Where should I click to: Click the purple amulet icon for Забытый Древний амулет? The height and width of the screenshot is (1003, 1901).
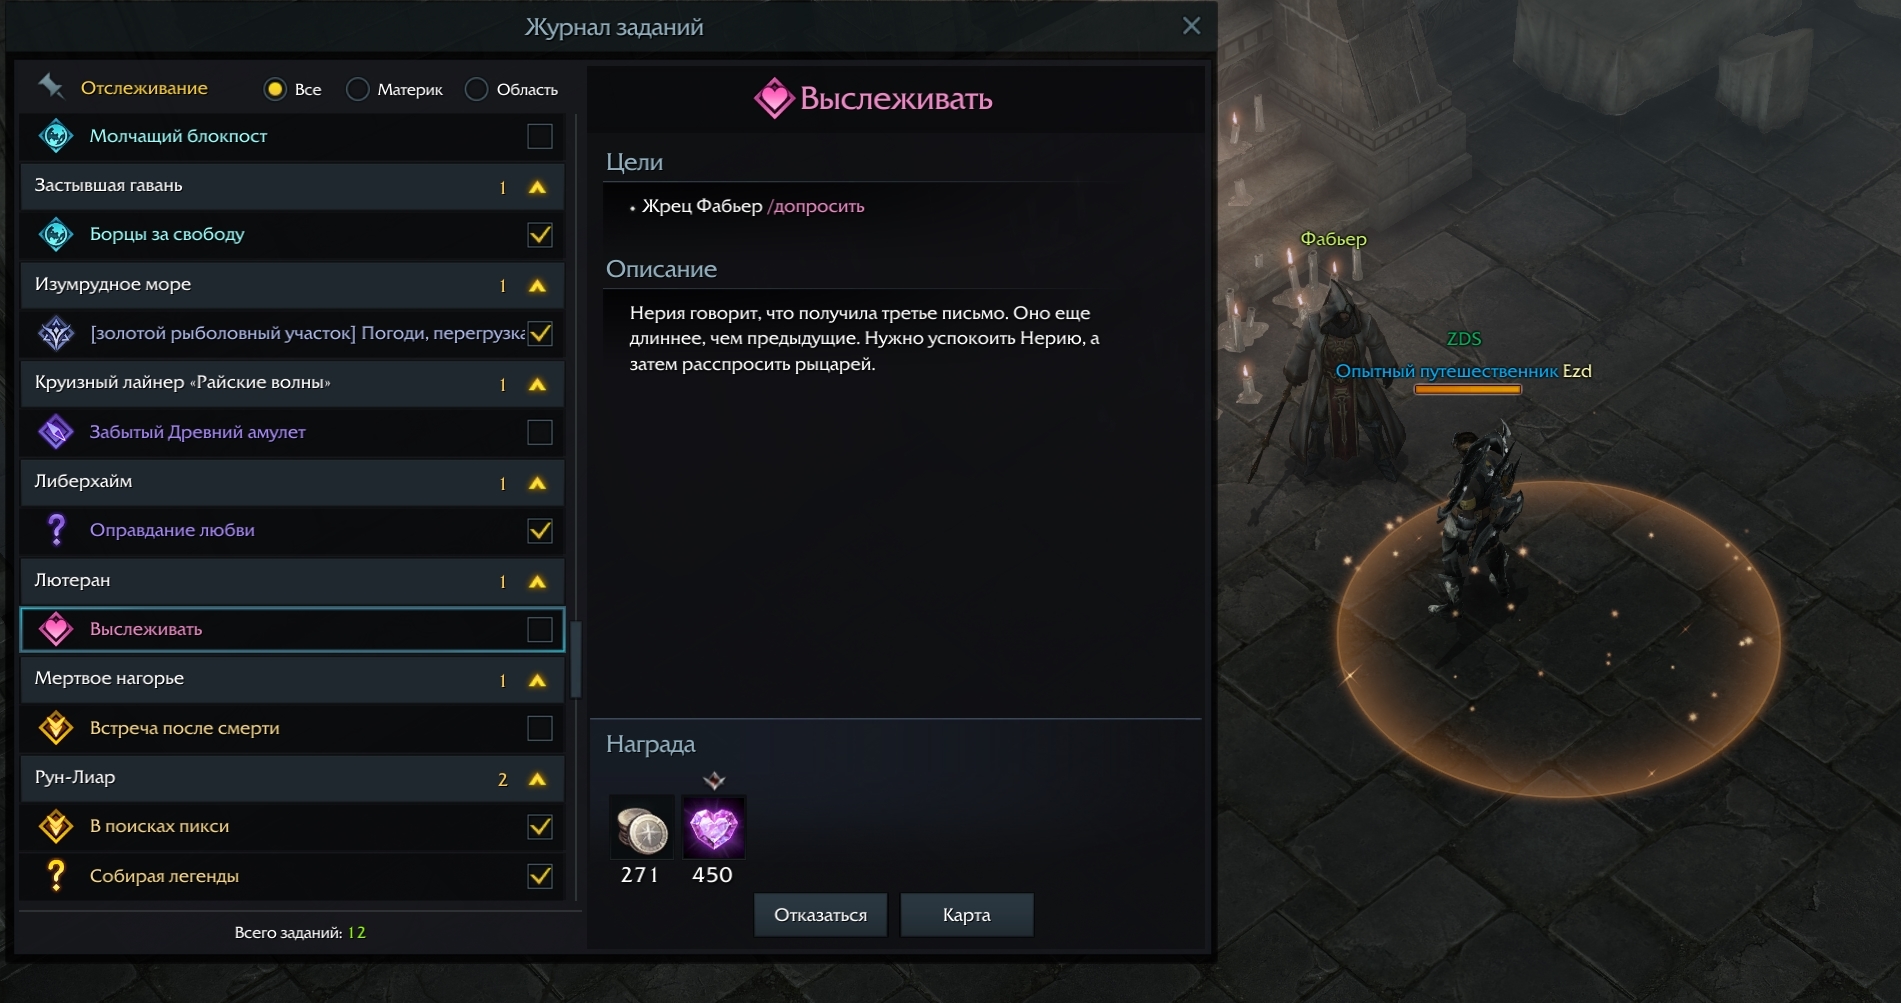click(x=56, y=432)
